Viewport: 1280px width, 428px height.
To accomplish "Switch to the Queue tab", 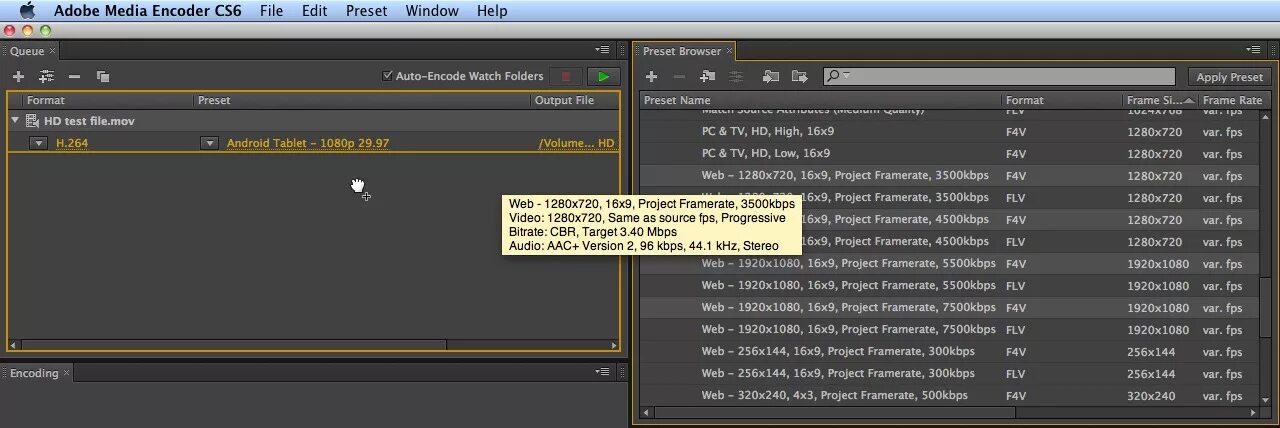I will [x=27, y=51].
